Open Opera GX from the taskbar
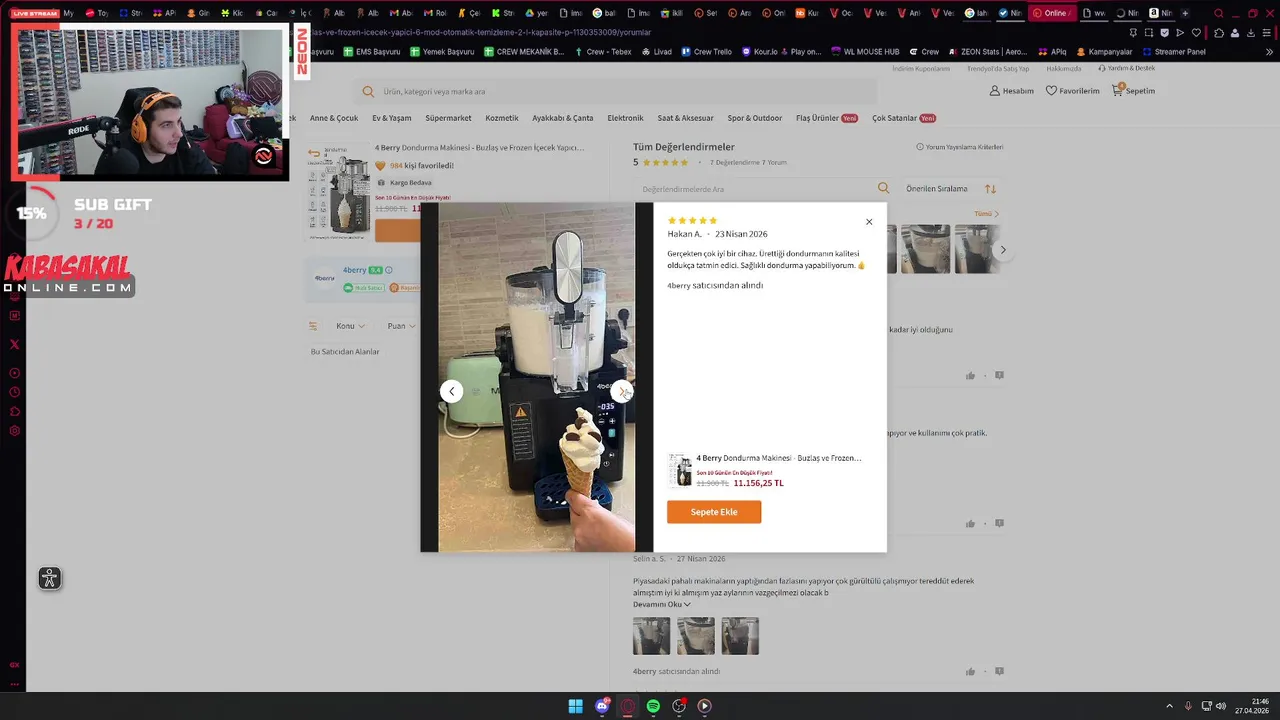The width and height of the screenshot is (1280, 720). [x=628, y=706]
